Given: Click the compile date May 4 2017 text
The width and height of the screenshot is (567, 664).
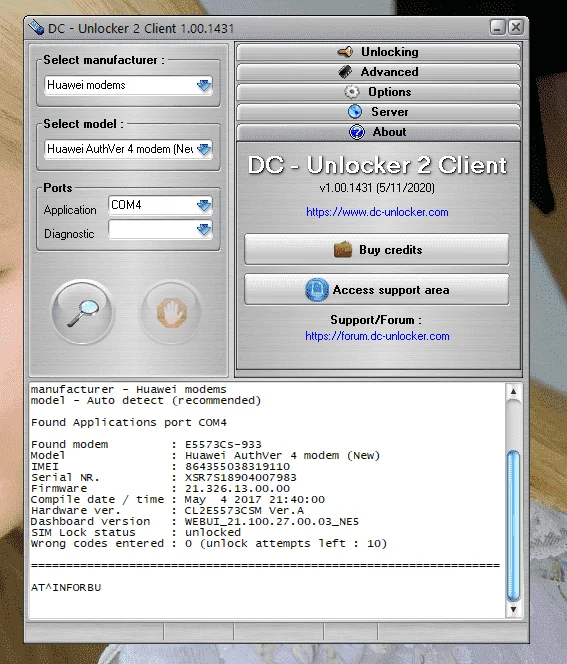Looking at the screenshot, I should click(x=254, y=500).
